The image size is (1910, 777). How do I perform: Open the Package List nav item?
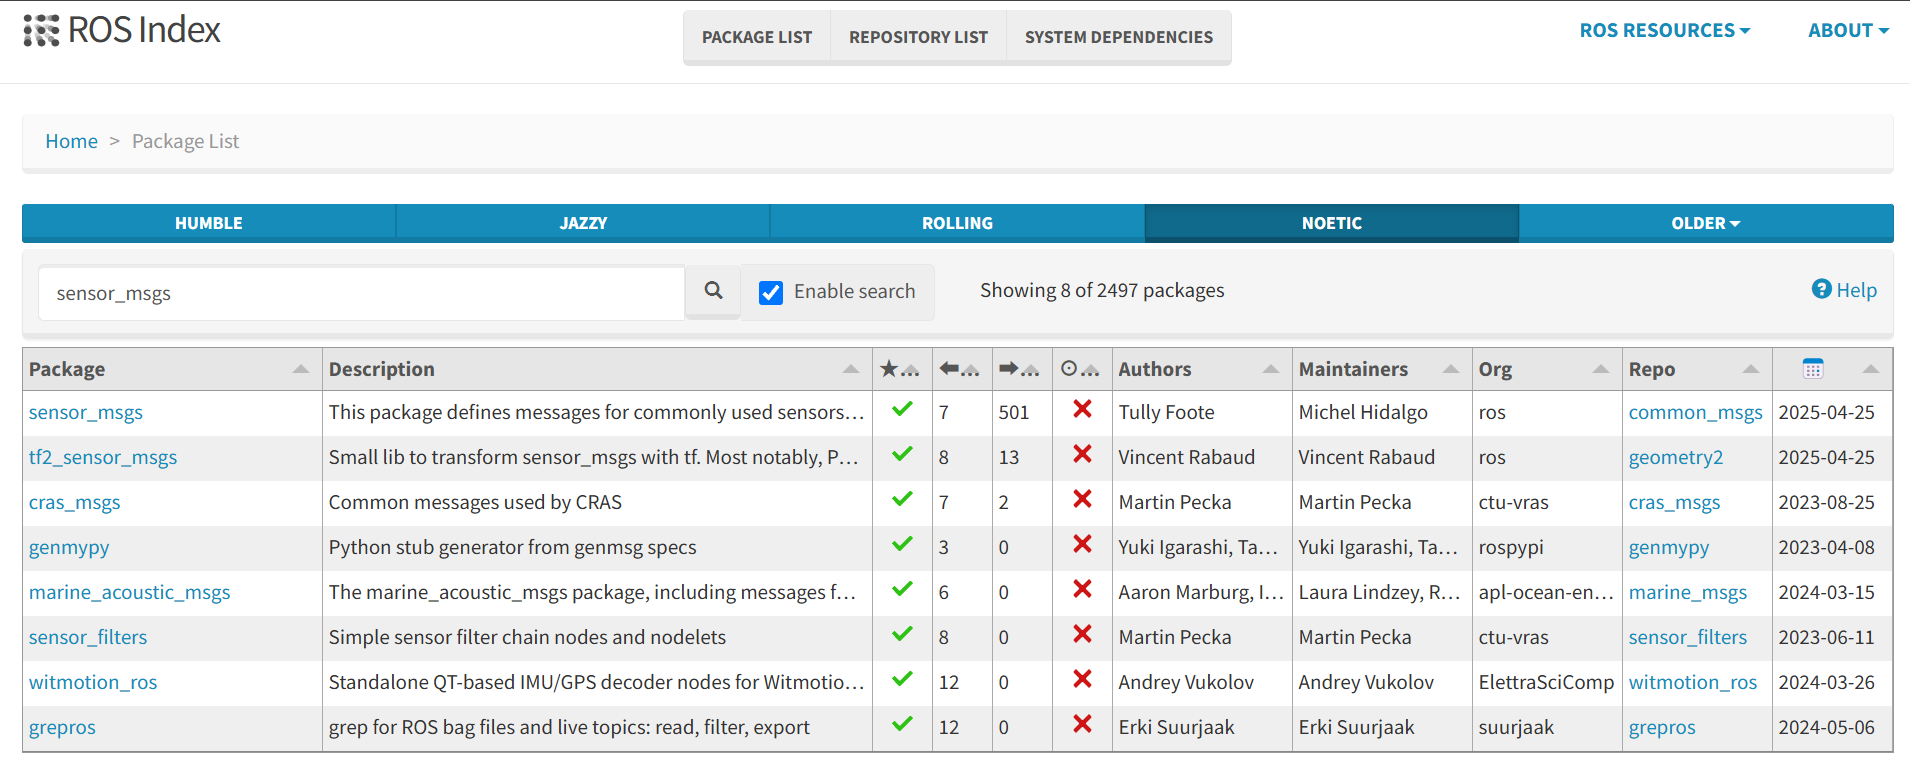(757, 37)
